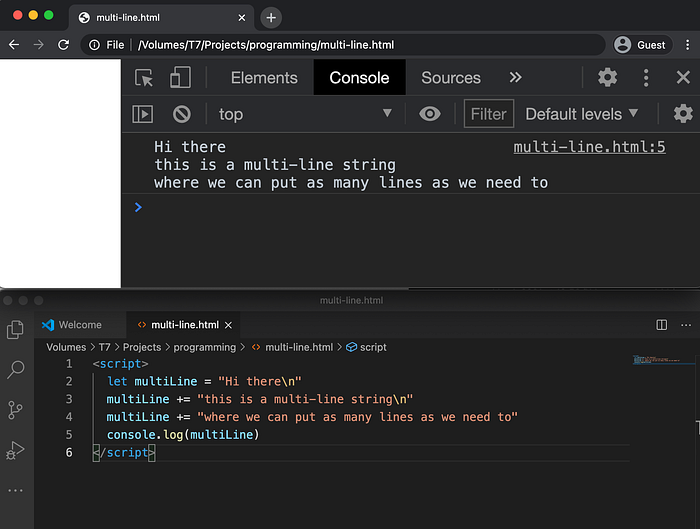Viewport: 700px width, 529px height.
Task: Open the Default levels dropdown
Action: pyautogui.click(x=582, y=114)
